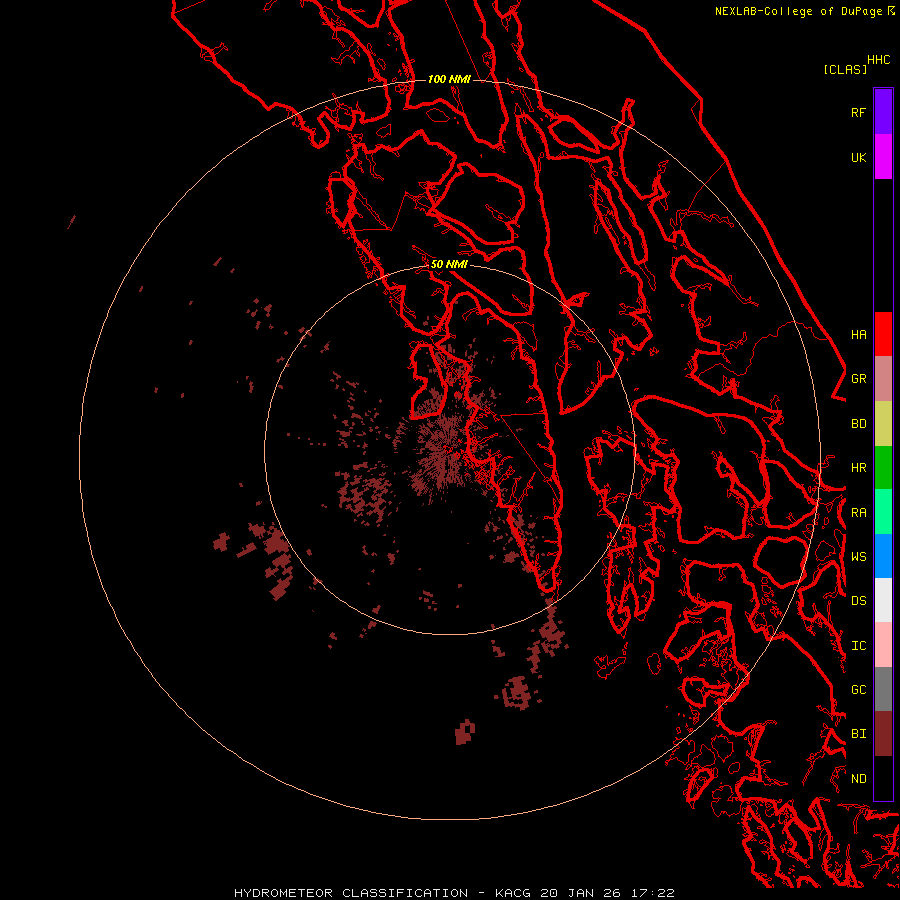Select the GR dusty pink color swatch
The height and width of the screenshot is (900, 900).
point(883,379)
